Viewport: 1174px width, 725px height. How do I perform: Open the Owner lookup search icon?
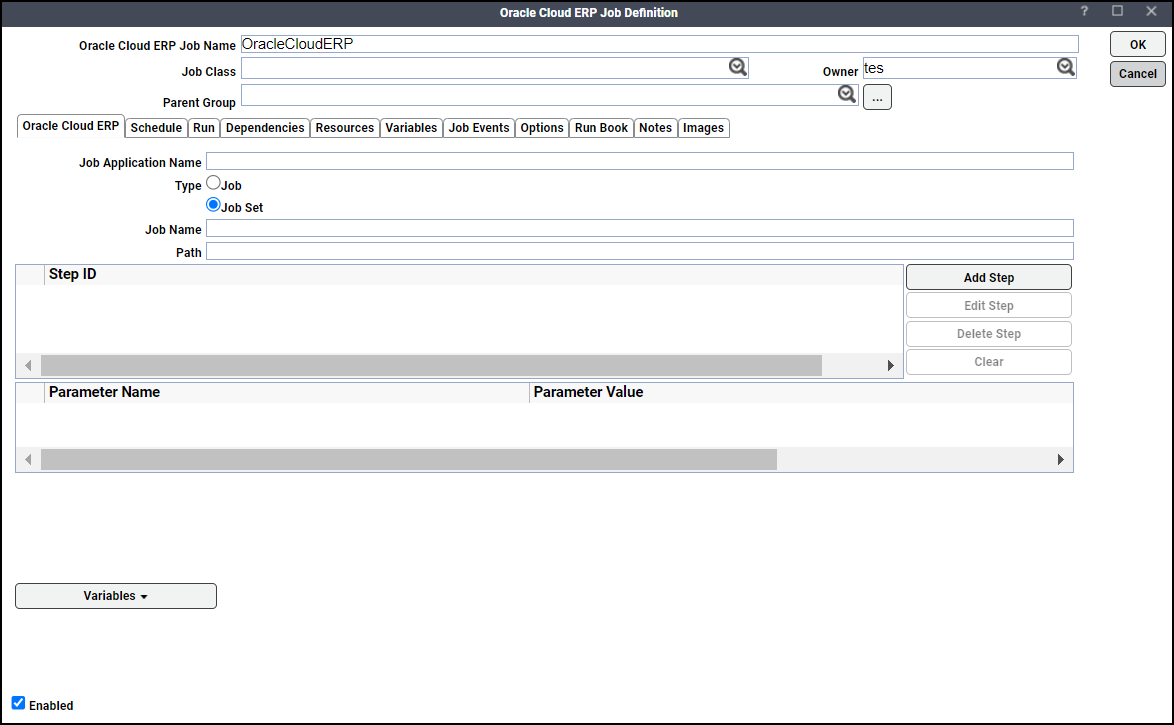pos(1065,67)
